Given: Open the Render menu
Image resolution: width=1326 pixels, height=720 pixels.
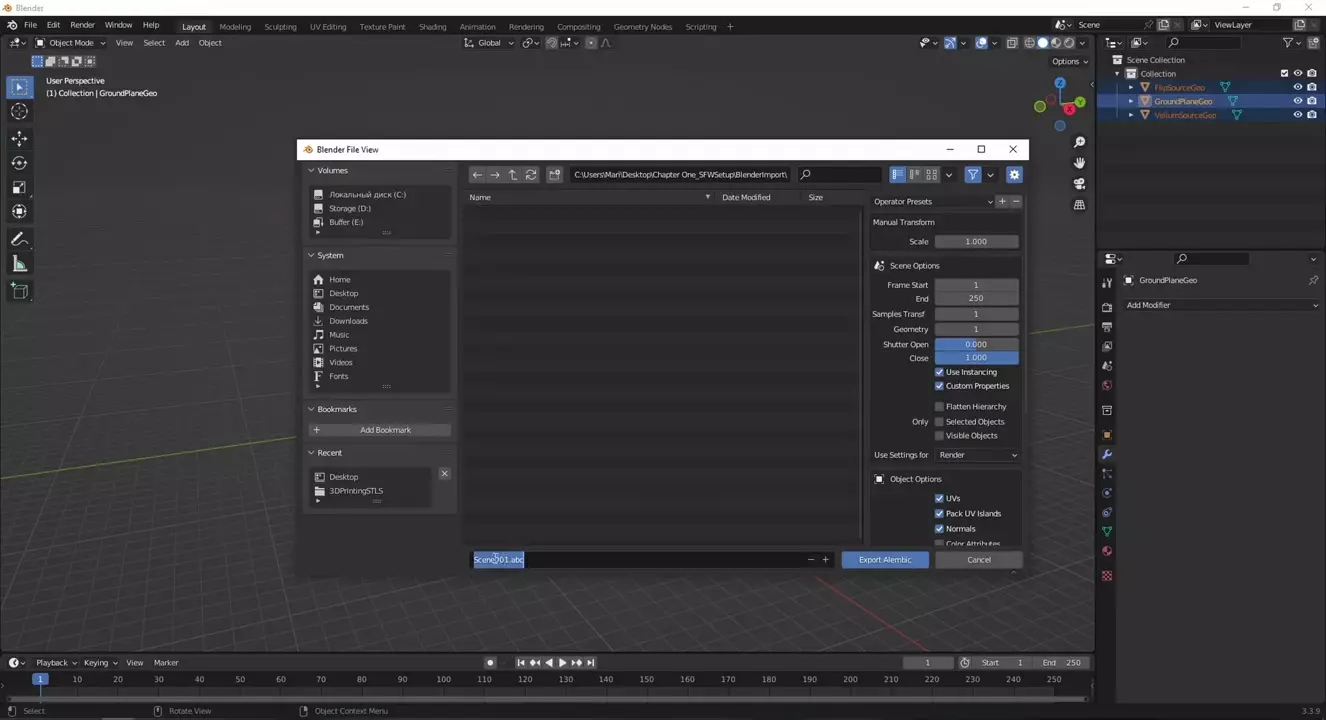Looking at the screenshot, I should (82, 25).
